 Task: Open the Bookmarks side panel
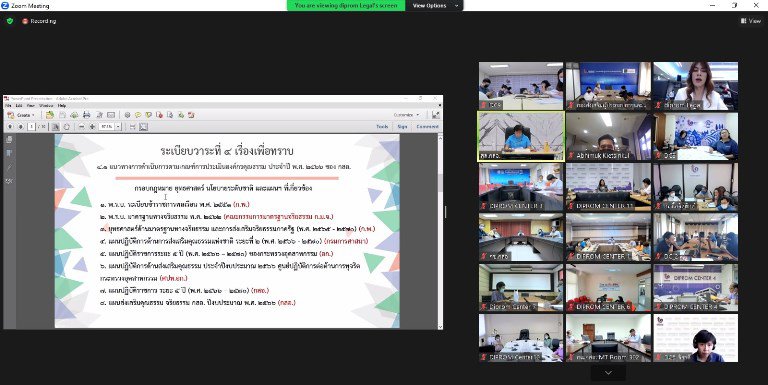9,153
